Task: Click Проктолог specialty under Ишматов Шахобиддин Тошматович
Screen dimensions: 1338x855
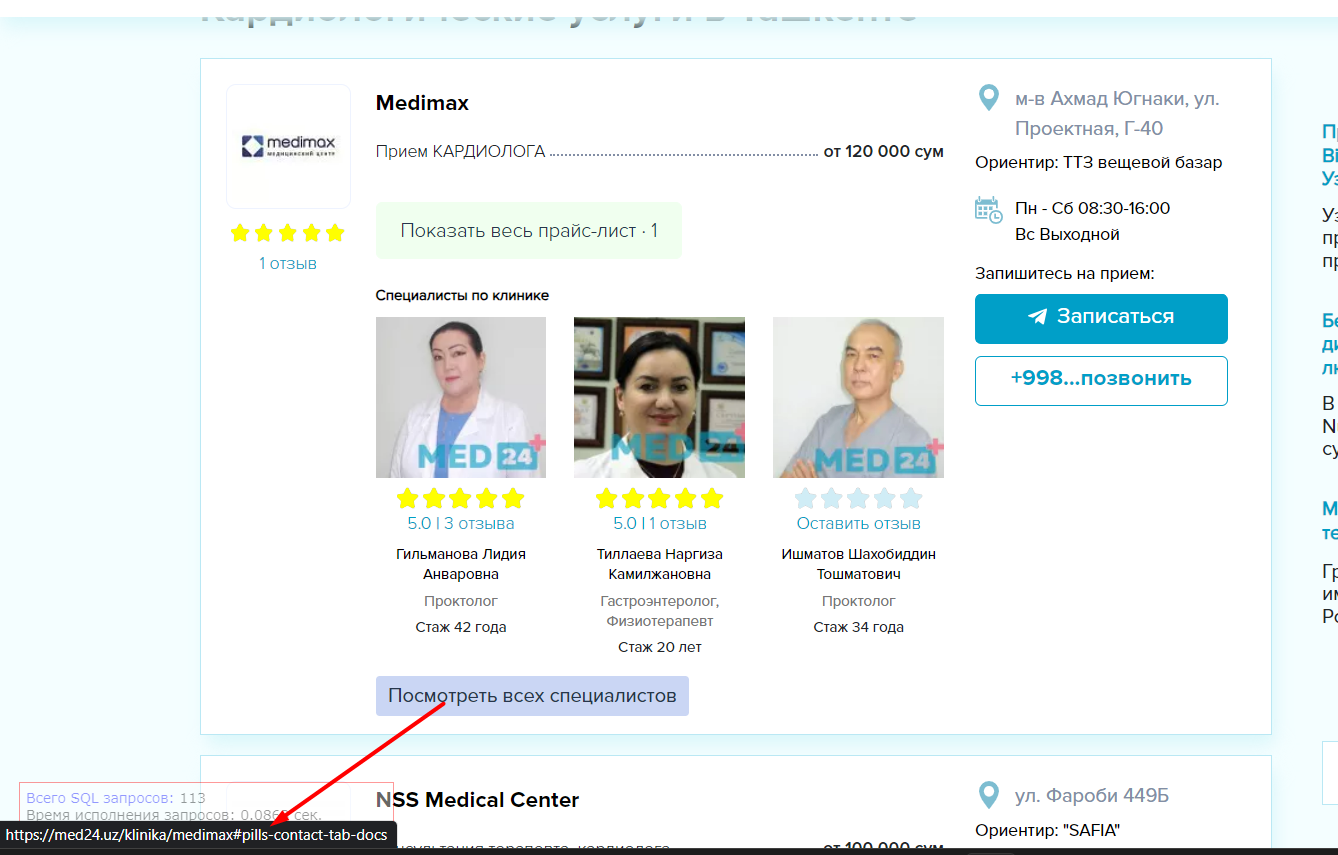Action: coord(859,601)
